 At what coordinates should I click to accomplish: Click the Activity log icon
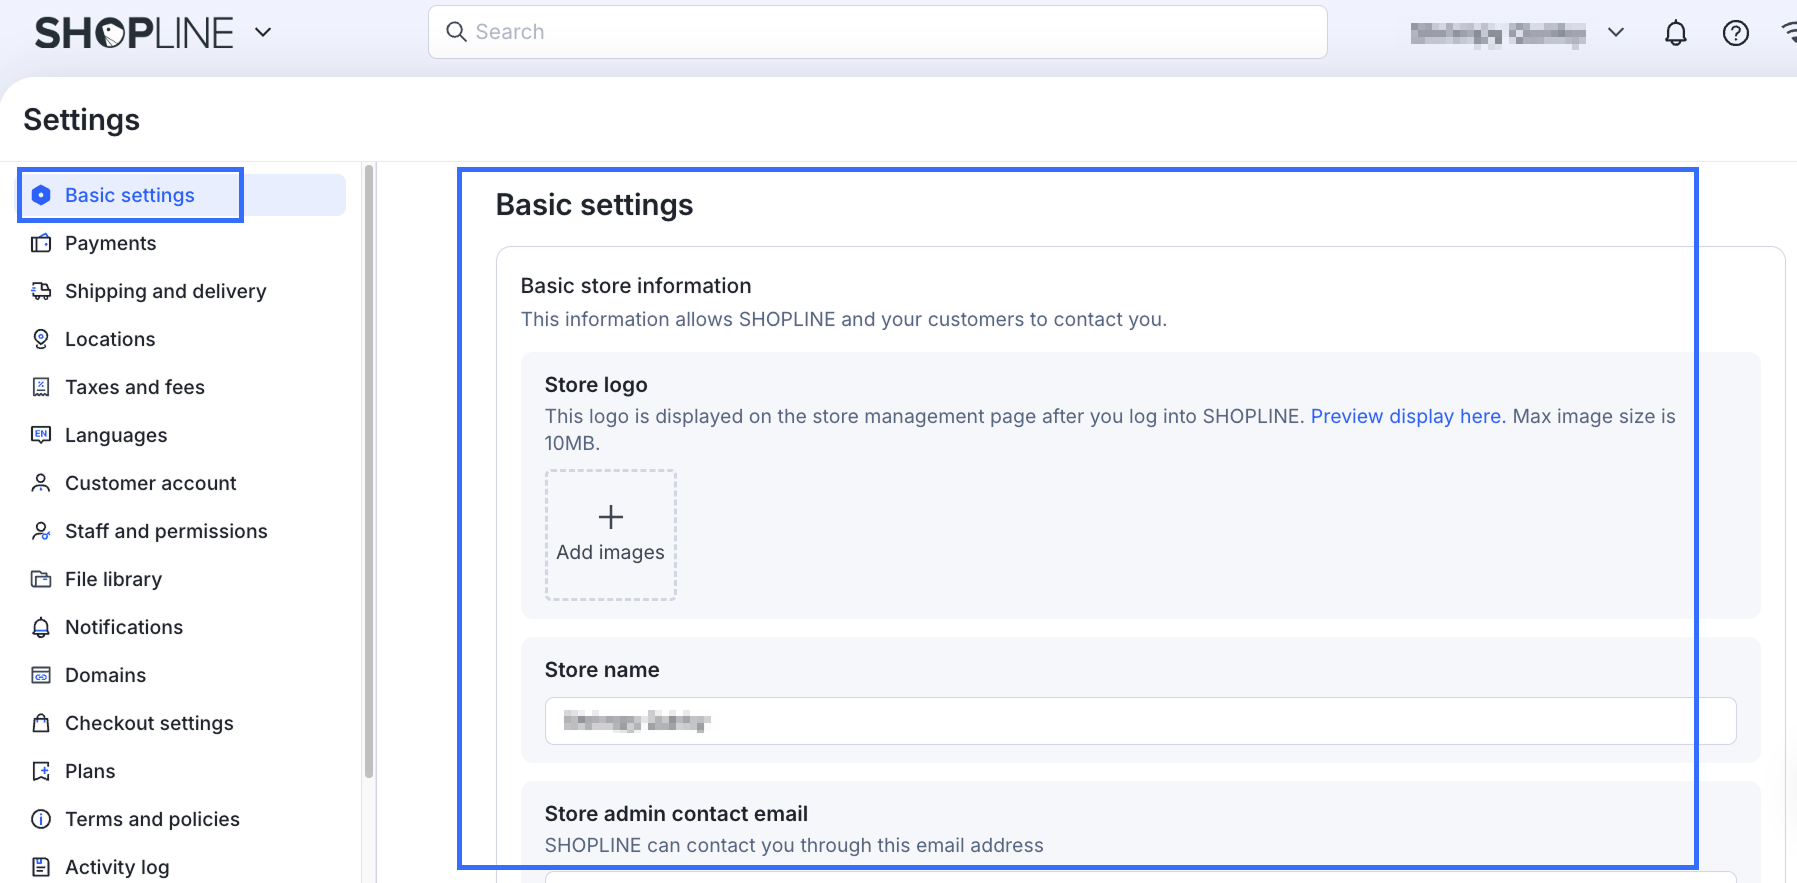(x=41, y=867)
